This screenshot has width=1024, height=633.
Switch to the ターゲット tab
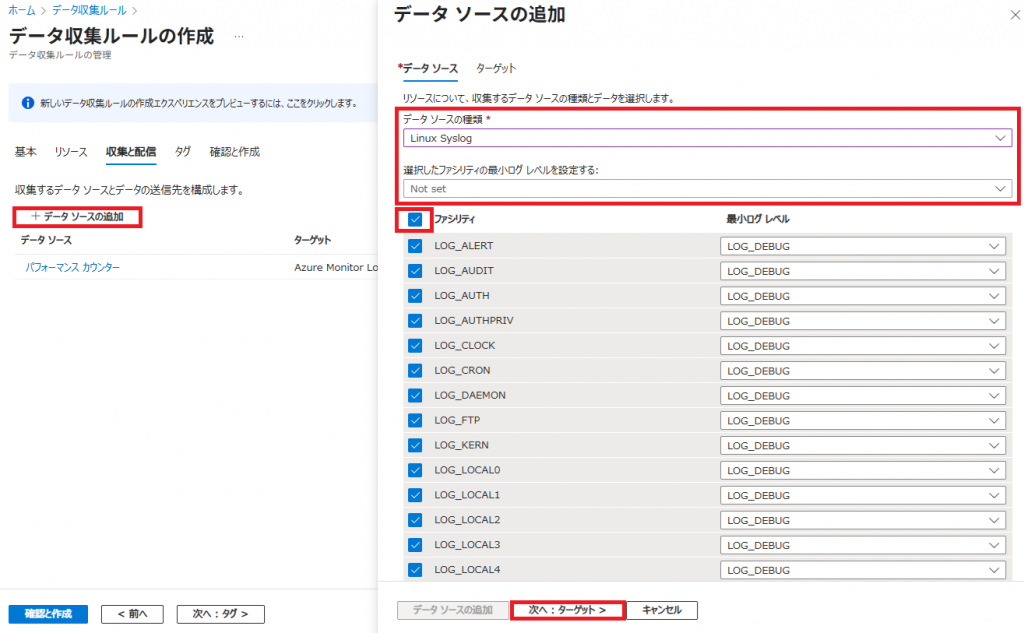(496, 68)
